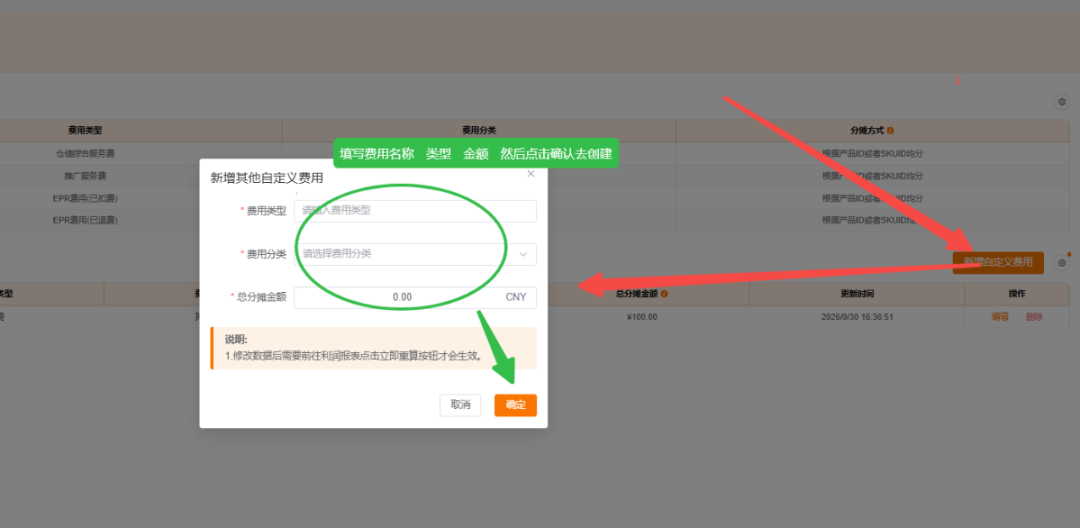Click the 取消 button
The image size is (1080, 528).
[x=460, y=405]
